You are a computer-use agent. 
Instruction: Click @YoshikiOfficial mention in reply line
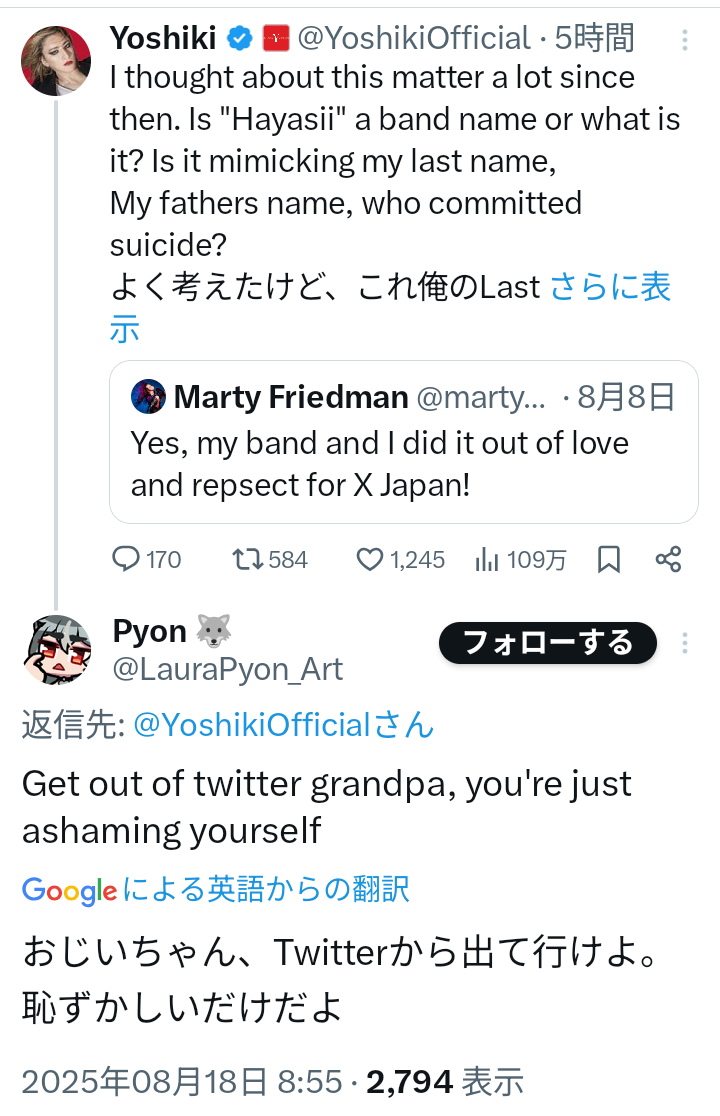tap(283, 724)
